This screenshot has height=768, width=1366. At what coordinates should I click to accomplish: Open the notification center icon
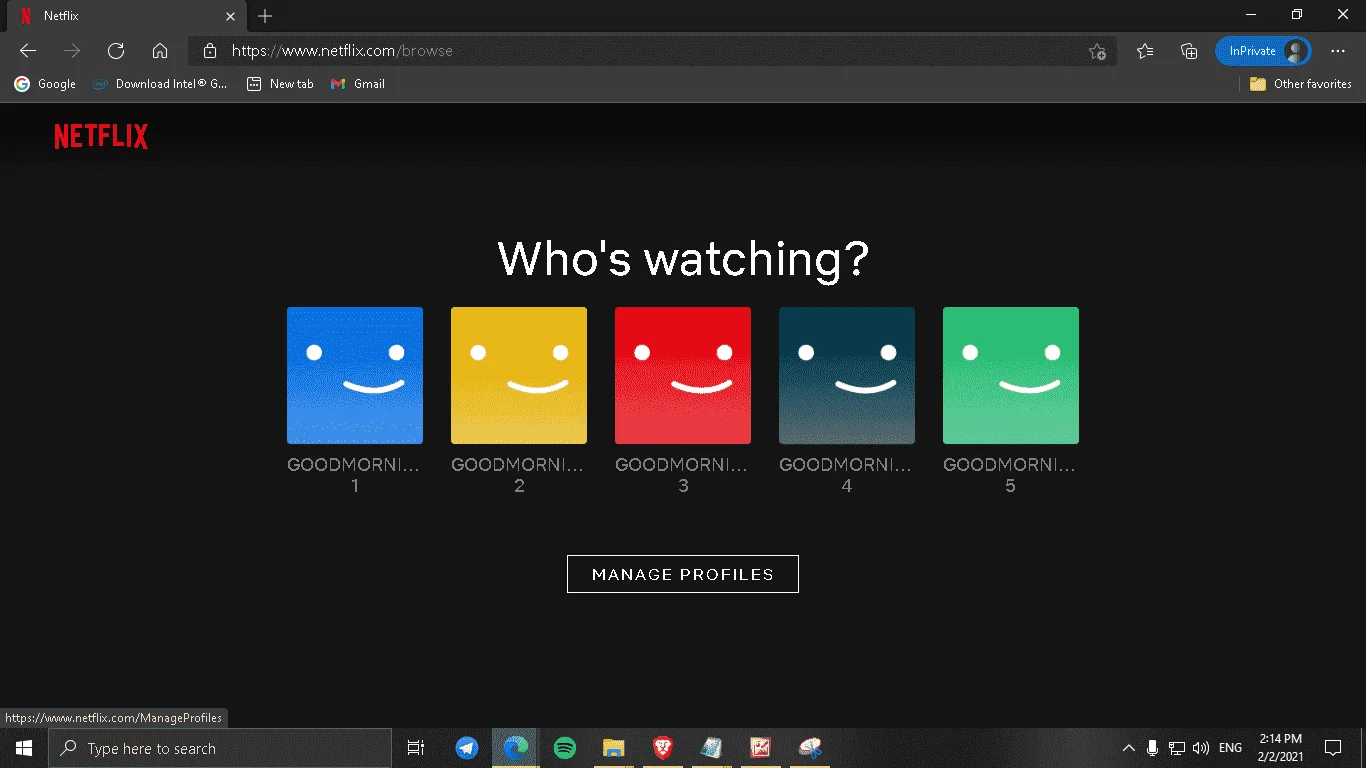[1333, 748]
